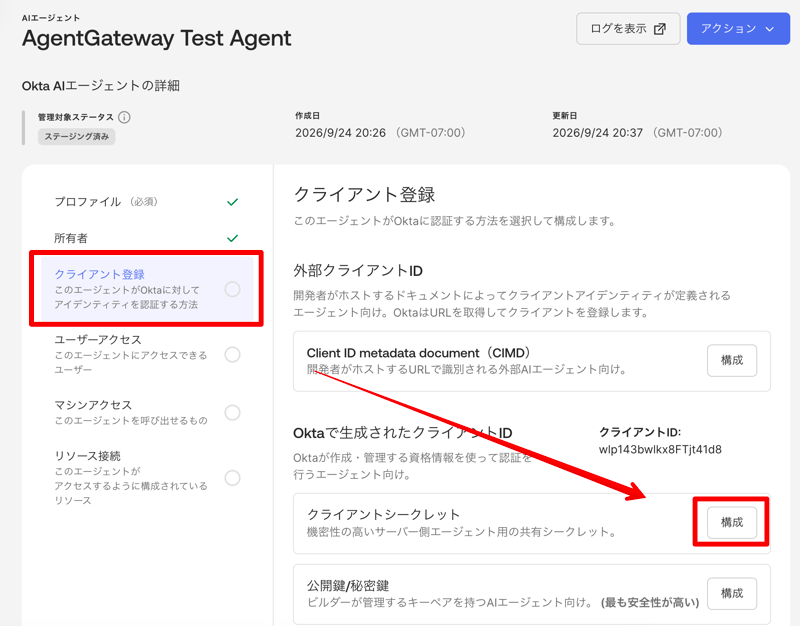This screenshot has width=800, height=626.
Task: Open the リソース接続 step
Action: click(x=146, y=478)
